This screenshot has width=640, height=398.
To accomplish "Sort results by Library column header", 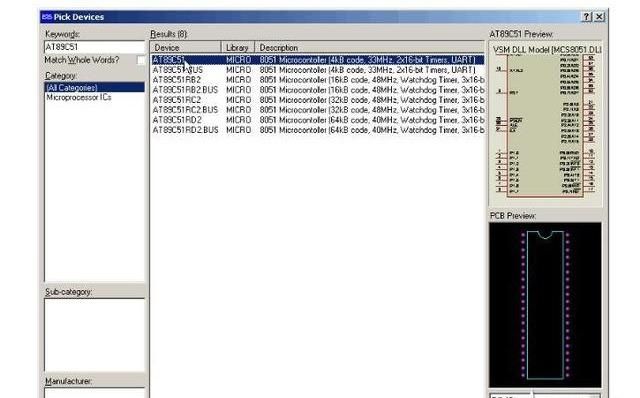I will (x=238, y=47).
